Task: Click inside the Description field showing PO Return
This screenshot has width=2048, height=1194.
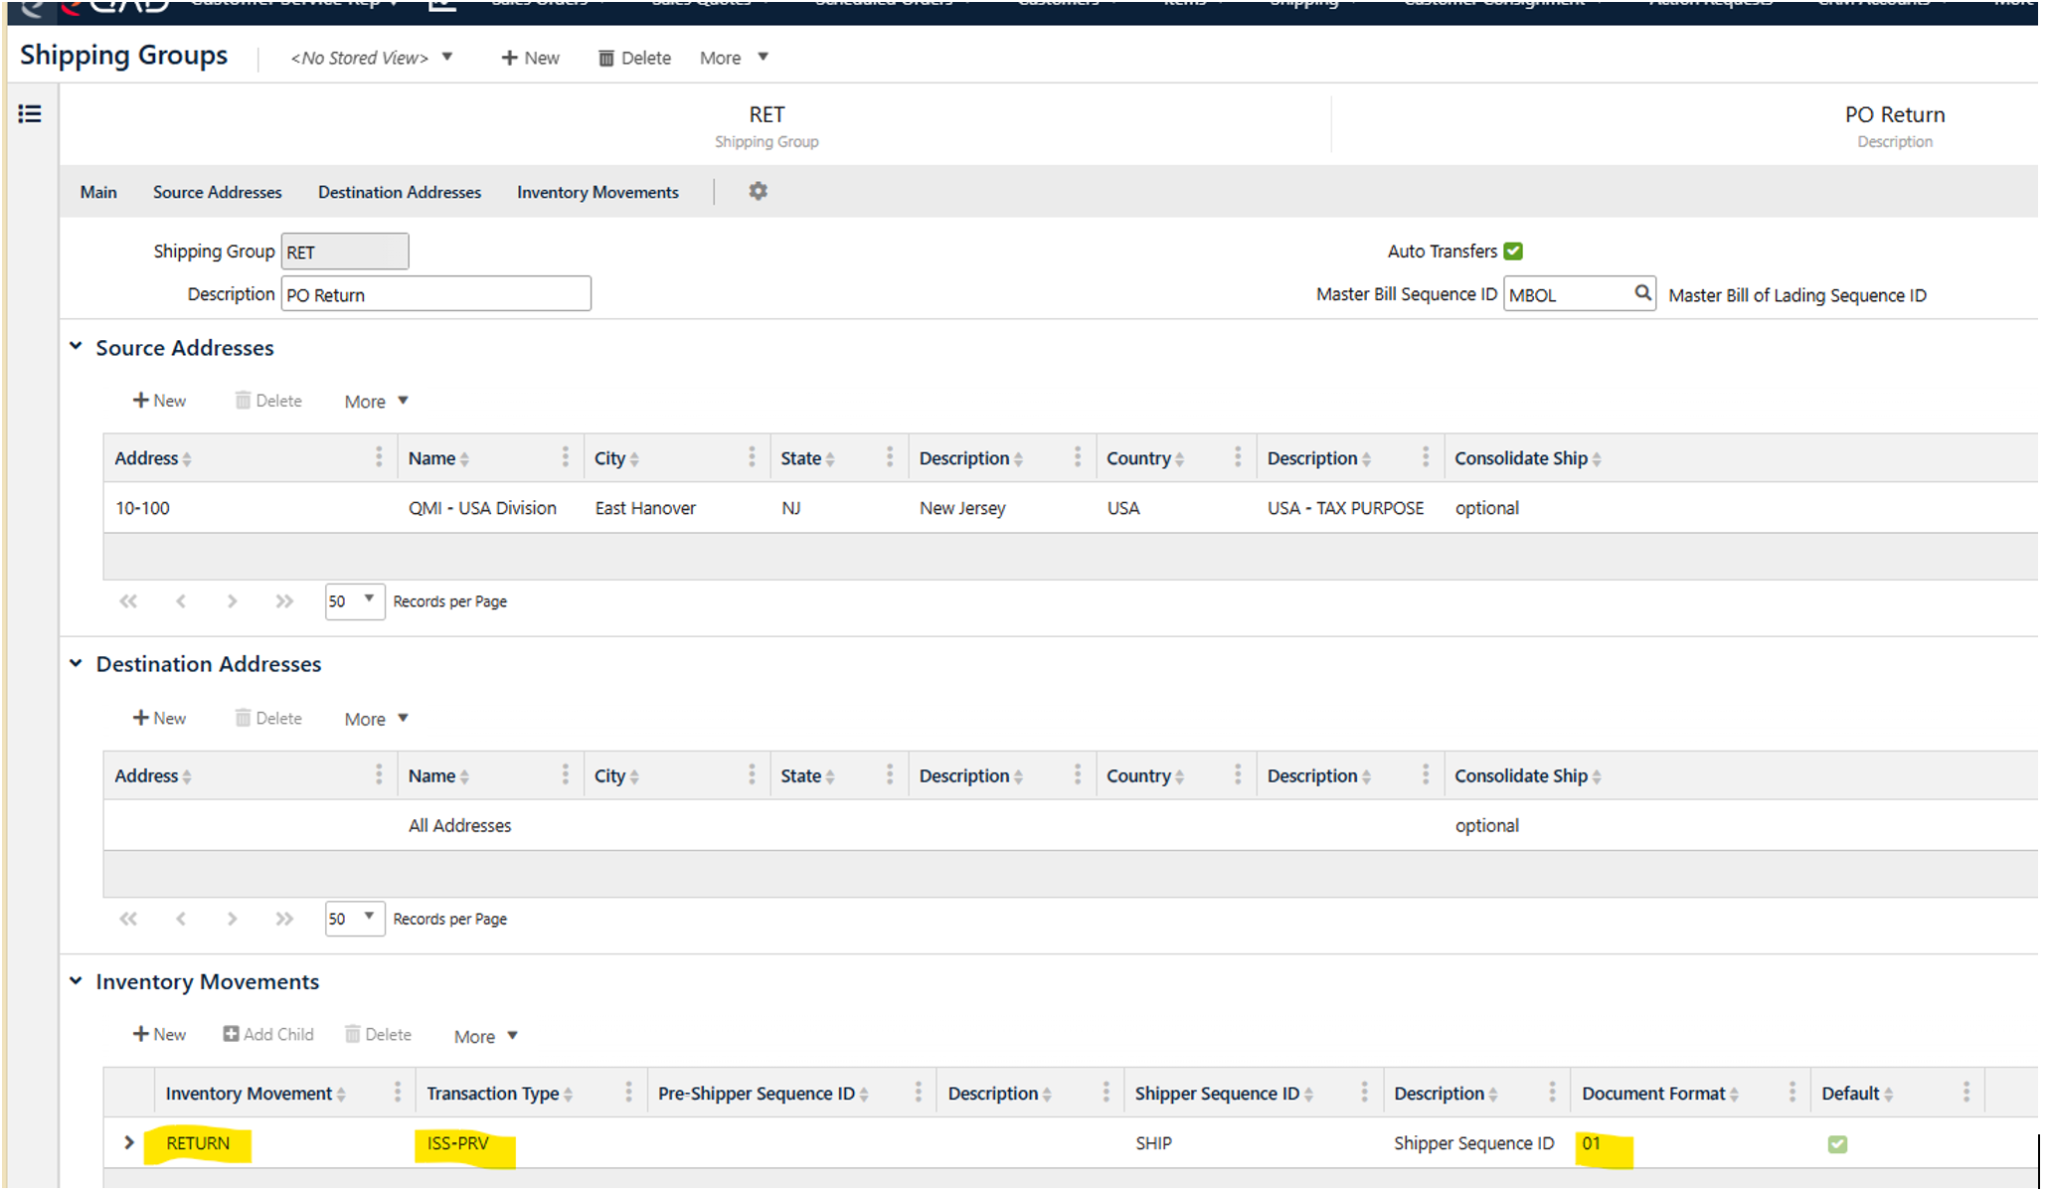Action: pyautogui.click(x=435, y=293)
